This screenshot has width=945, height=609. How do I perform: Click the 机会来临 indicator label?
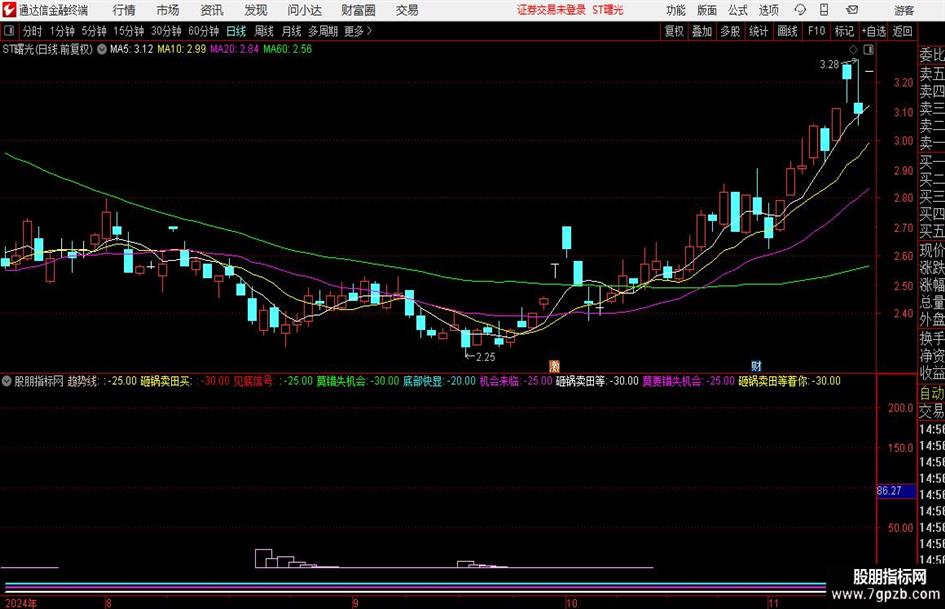tap(500, 381)
